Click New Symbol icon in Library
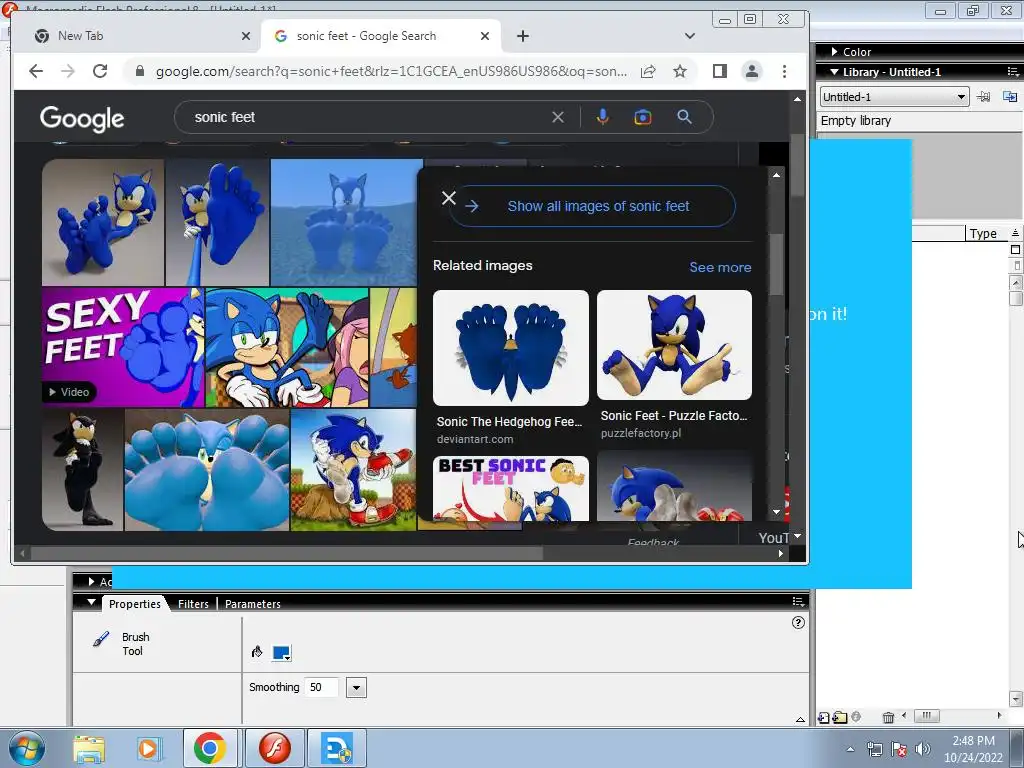 tap(824, 717)
